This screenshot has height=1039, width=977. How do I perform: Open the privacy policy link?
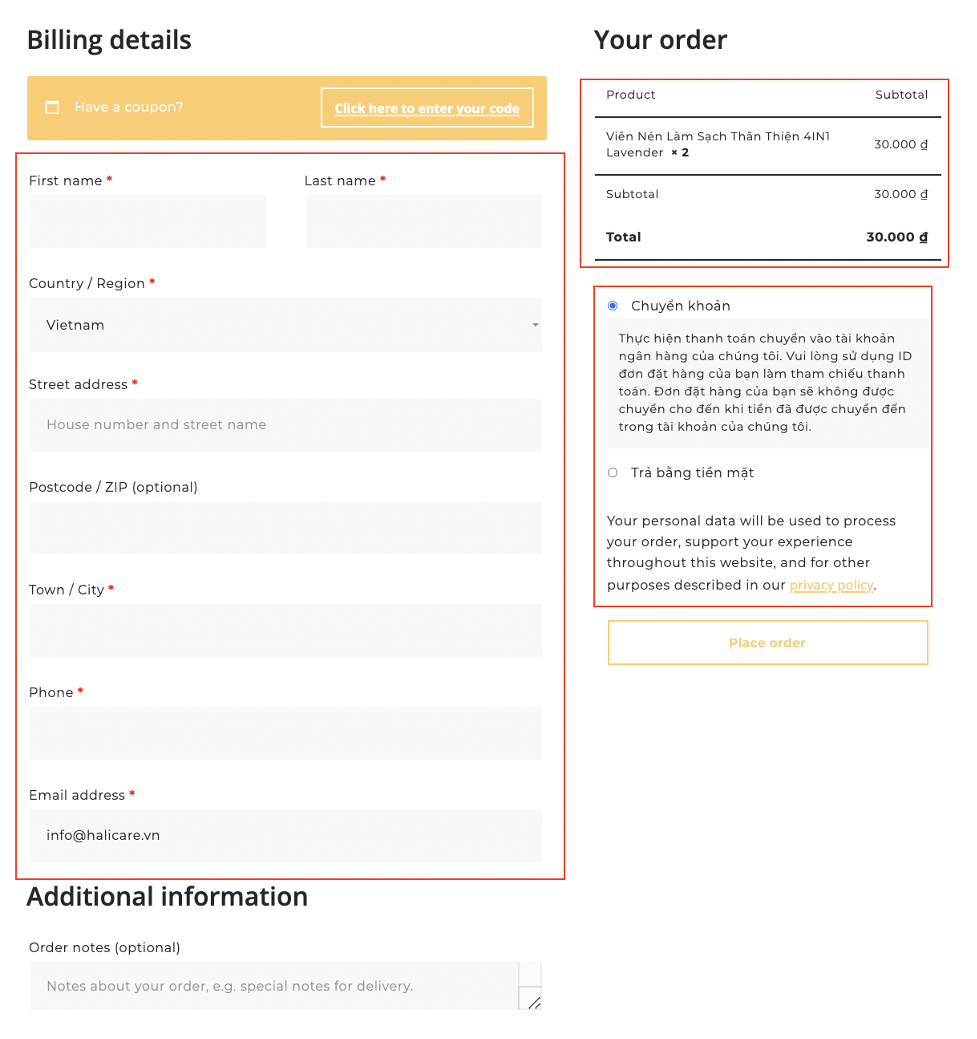pyautogui.click(x=831, y=585)
